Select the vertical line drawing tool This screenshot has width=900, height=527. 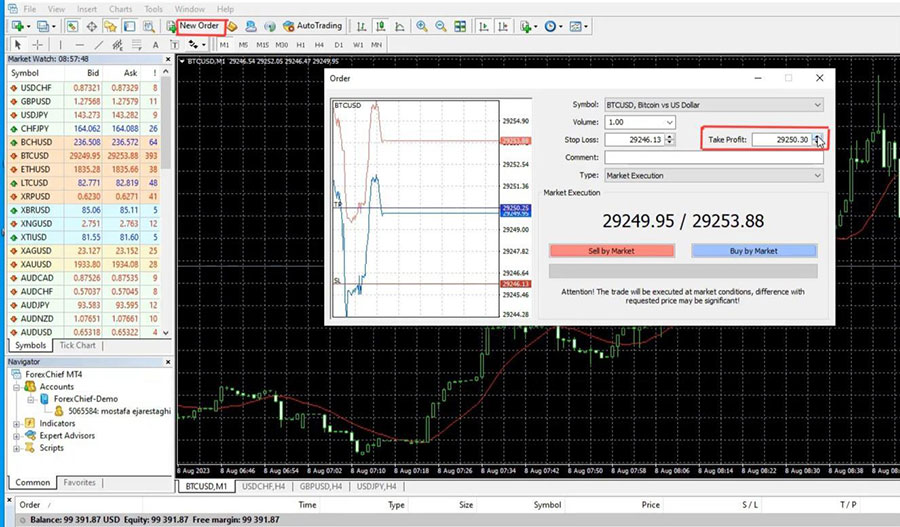(x=60, y=45)
